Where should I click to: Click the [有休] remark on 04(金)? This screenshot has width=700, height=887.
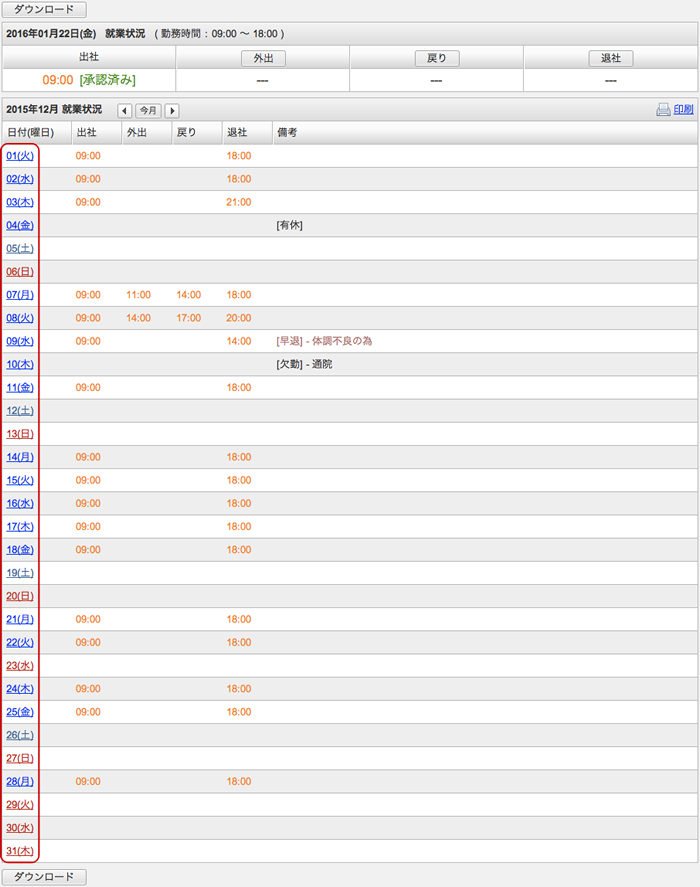click(289, 225)
